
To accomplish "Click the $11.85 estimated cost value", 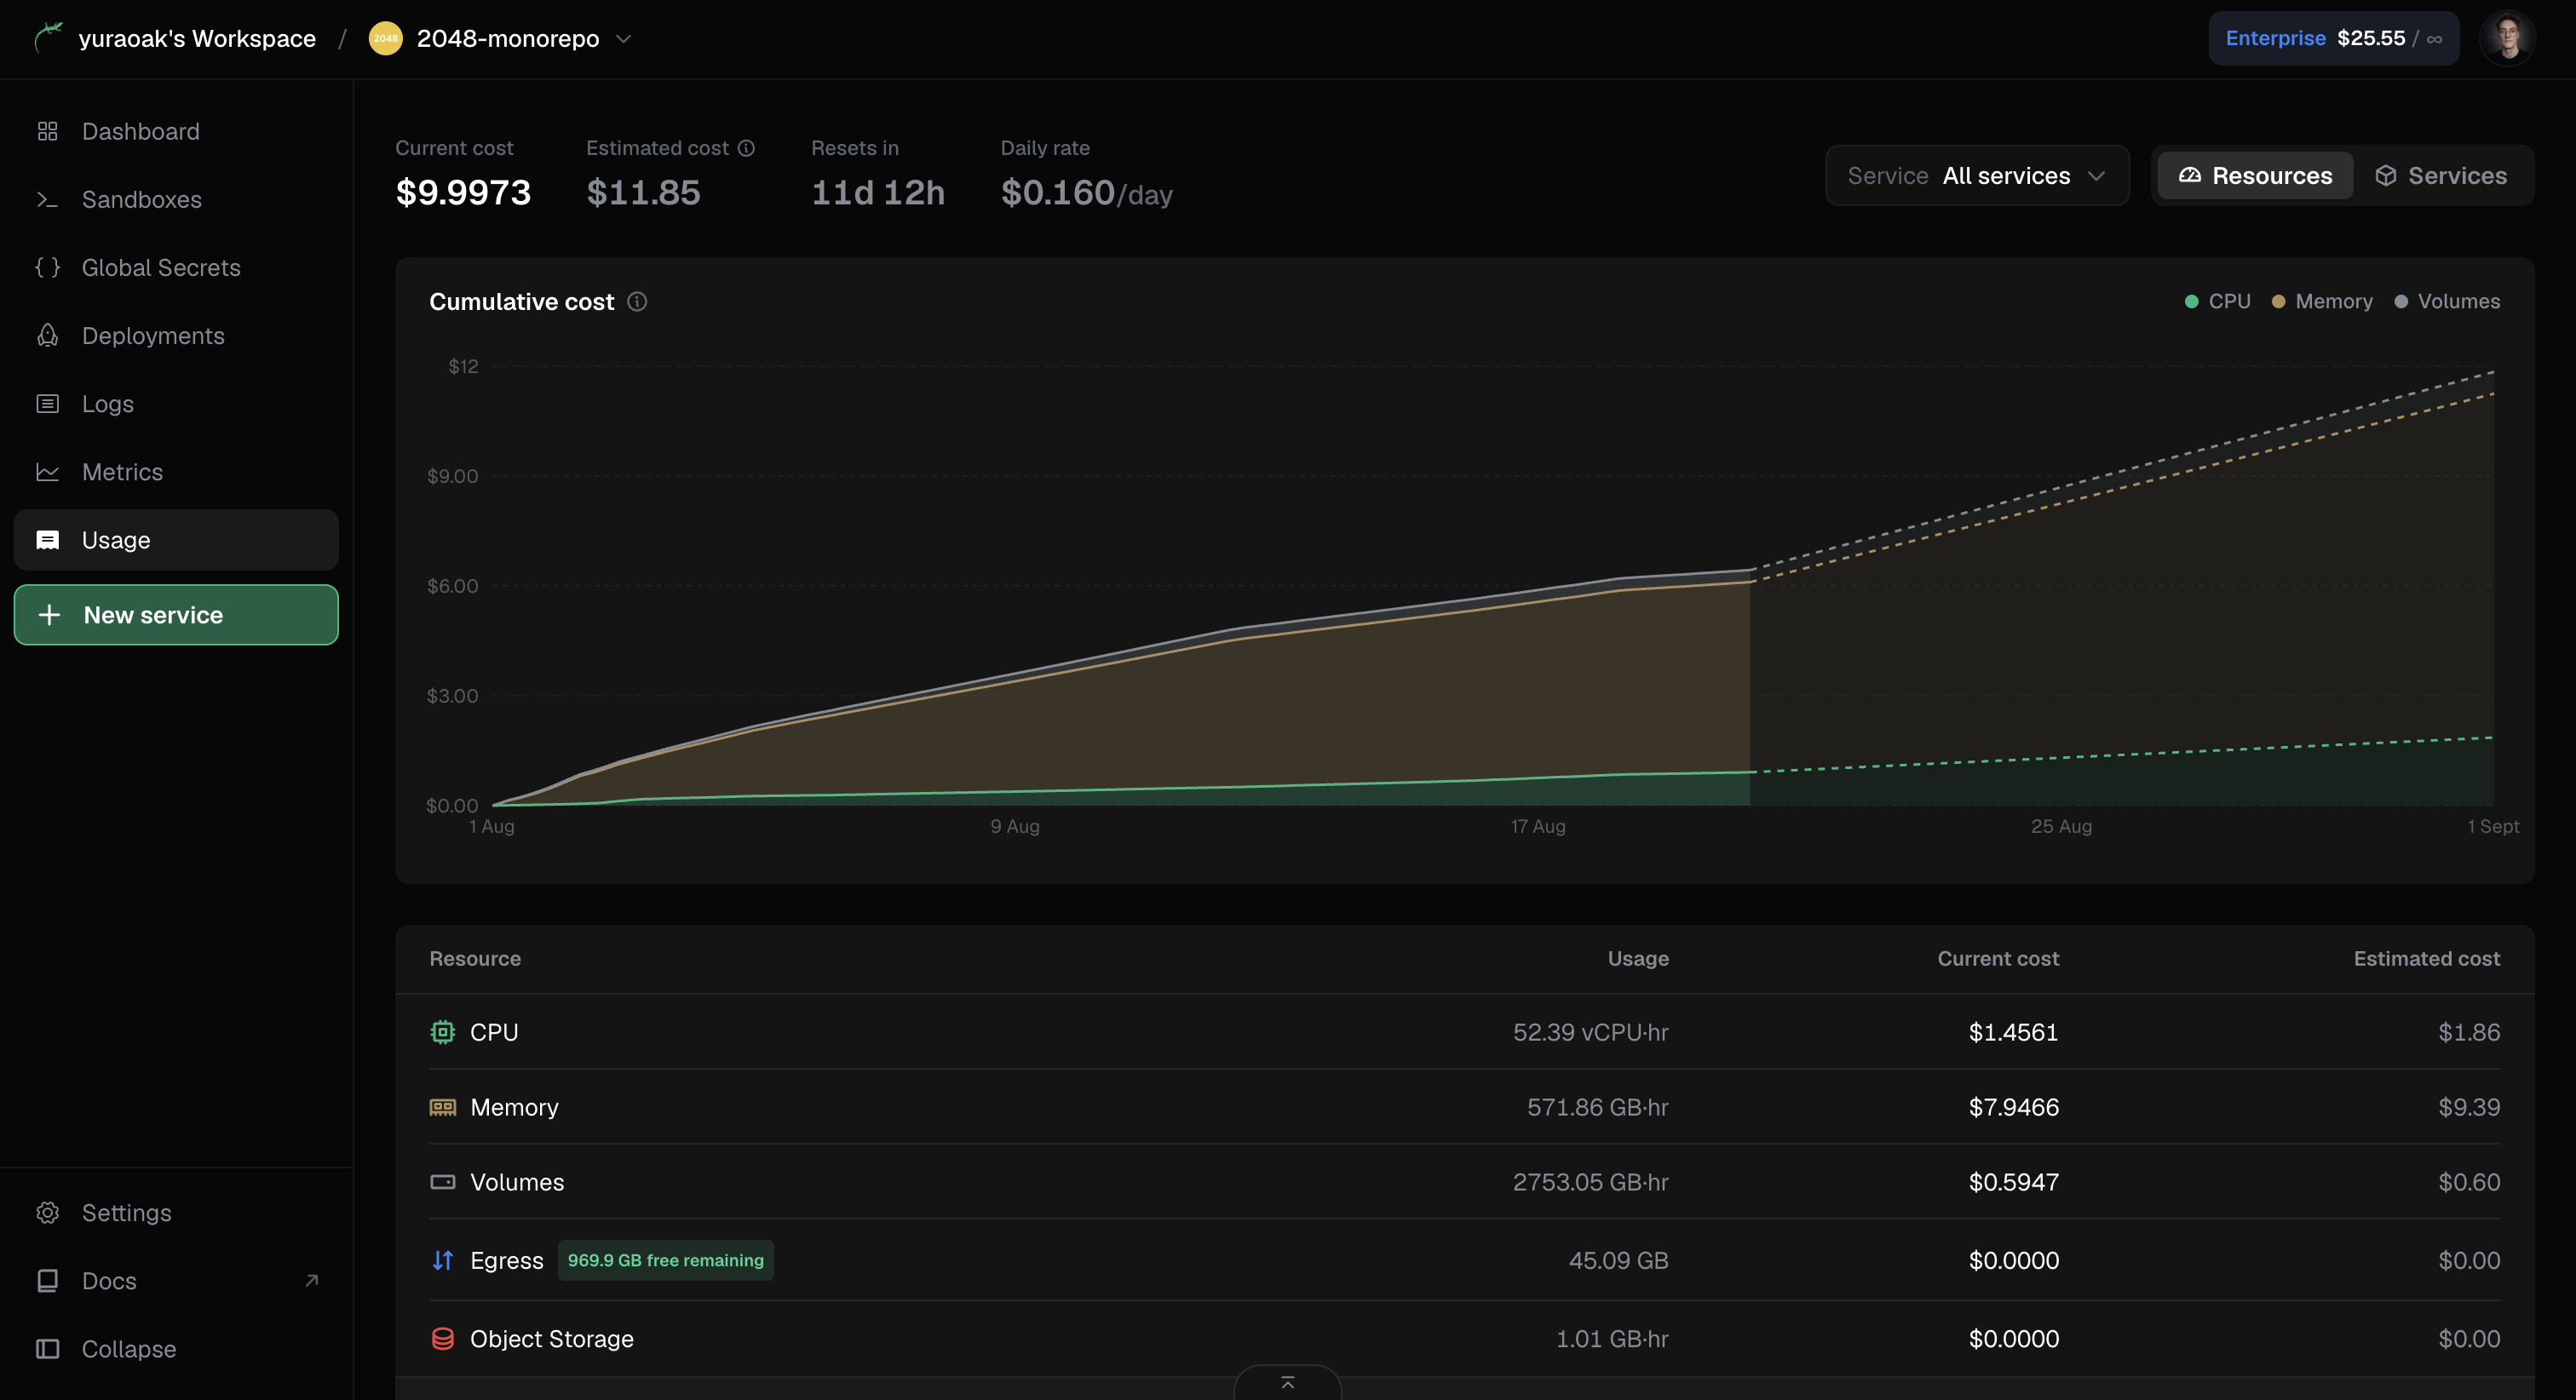I will point(643,192).
